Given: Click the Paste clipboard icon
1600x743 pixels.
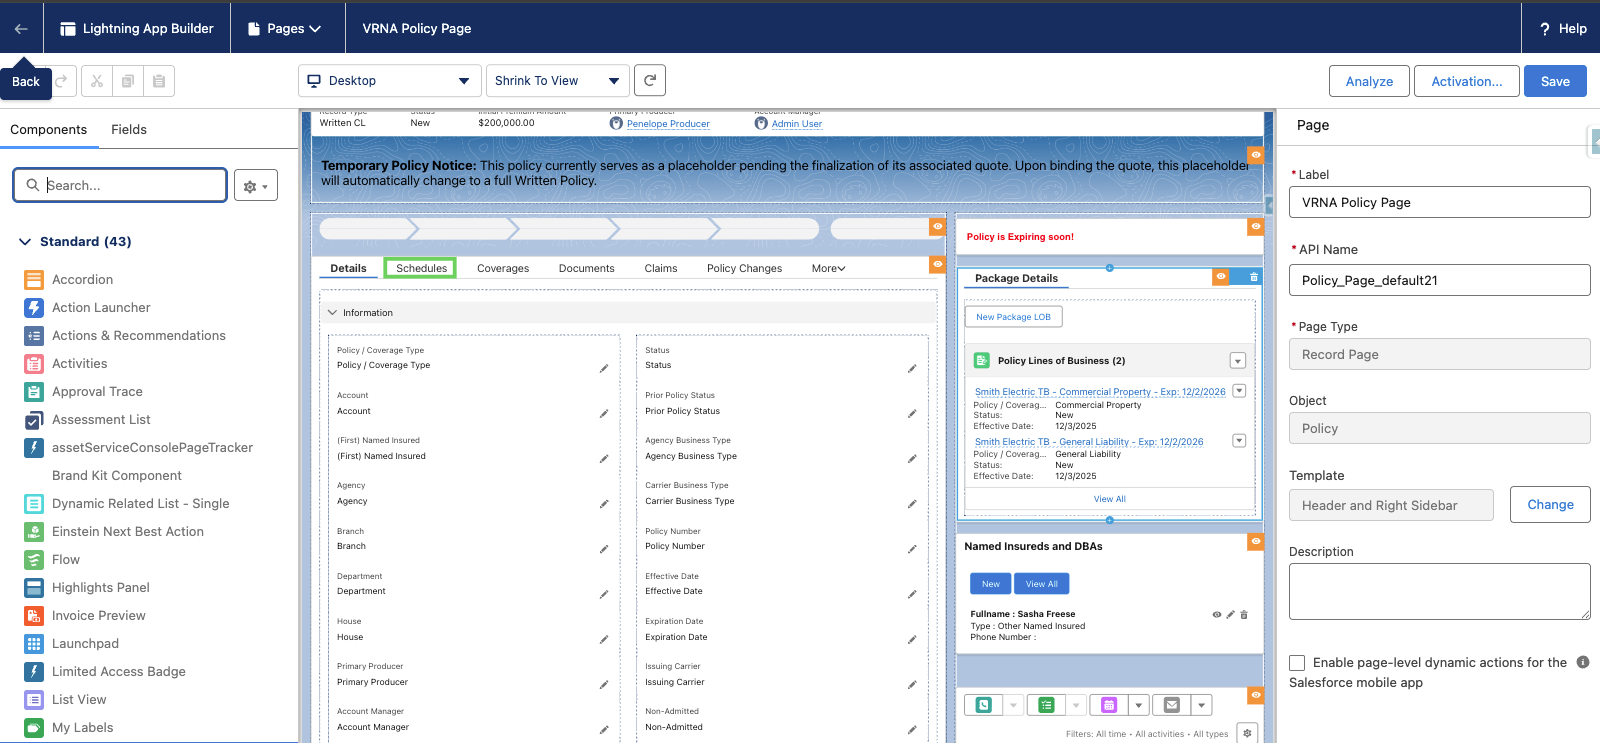Looking at the screenshot, I should click(x=159, y=81).
